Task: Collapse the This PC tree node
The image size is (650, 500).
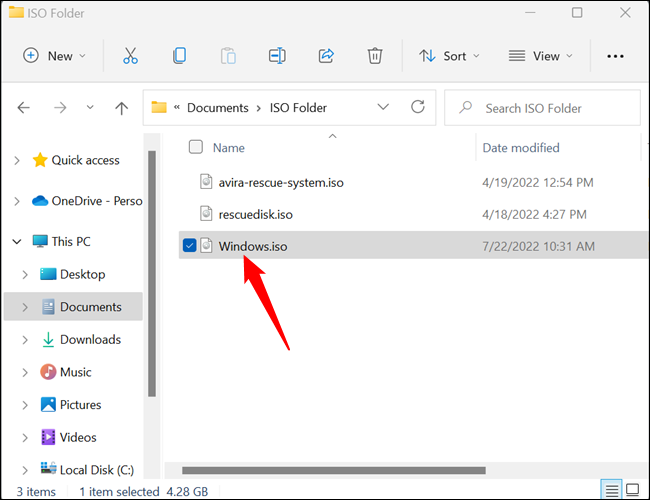Action: click(17, 241)
